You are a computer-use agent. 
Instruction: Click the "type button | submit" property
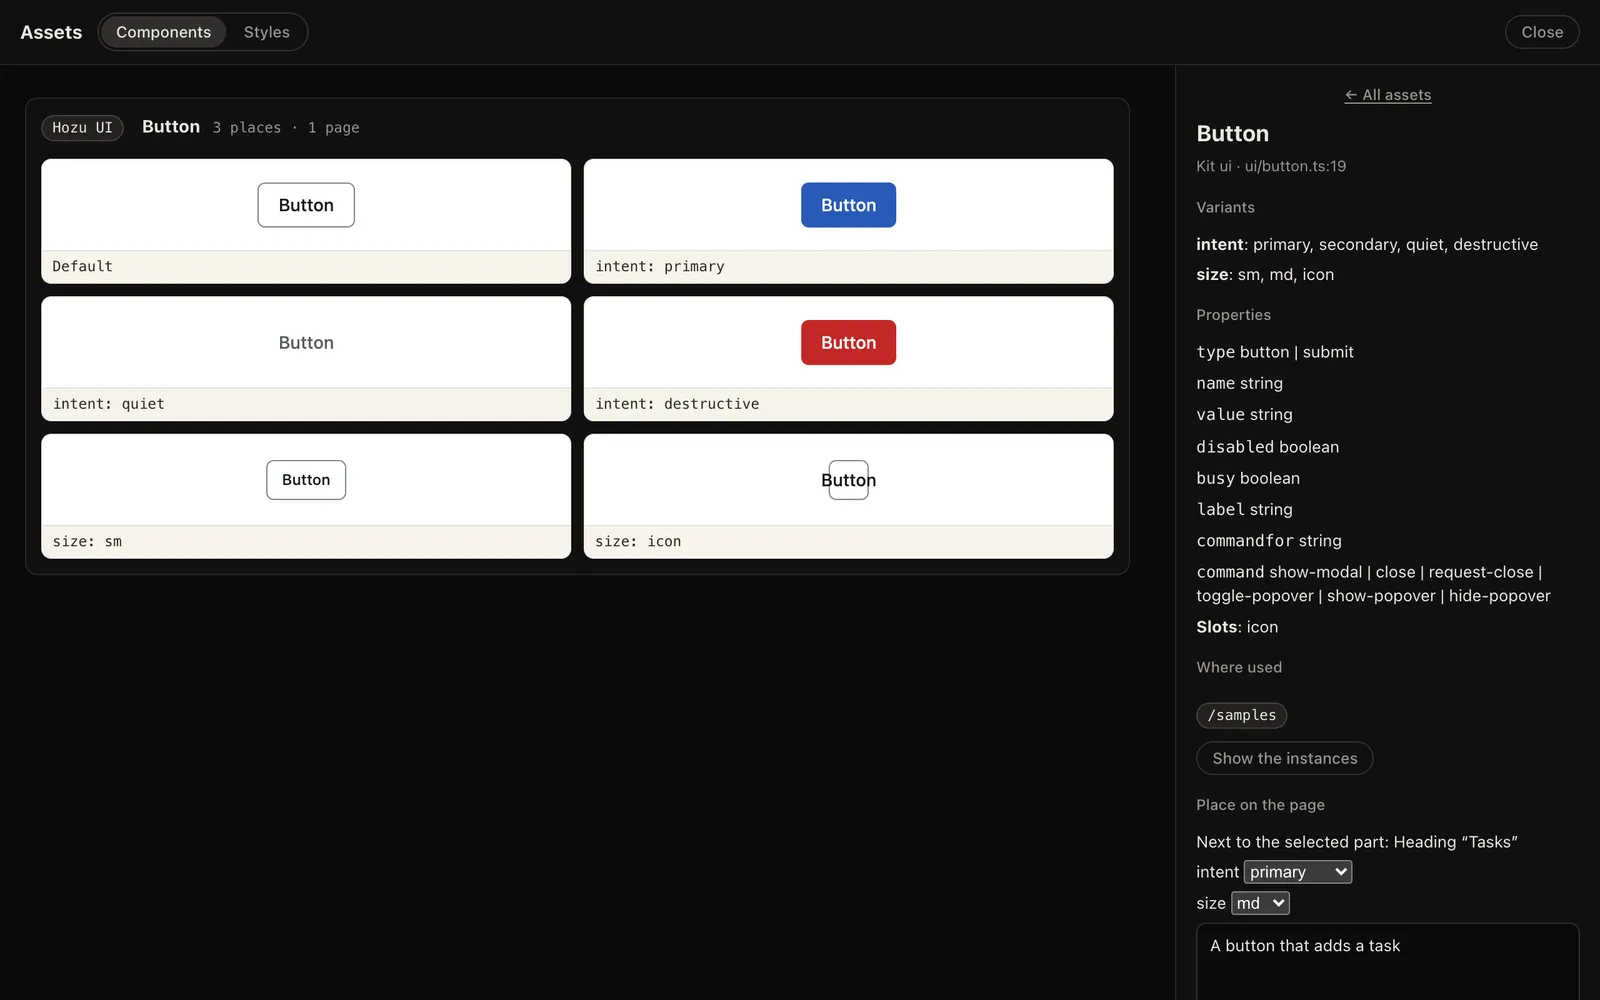(x=1275, y=352)
